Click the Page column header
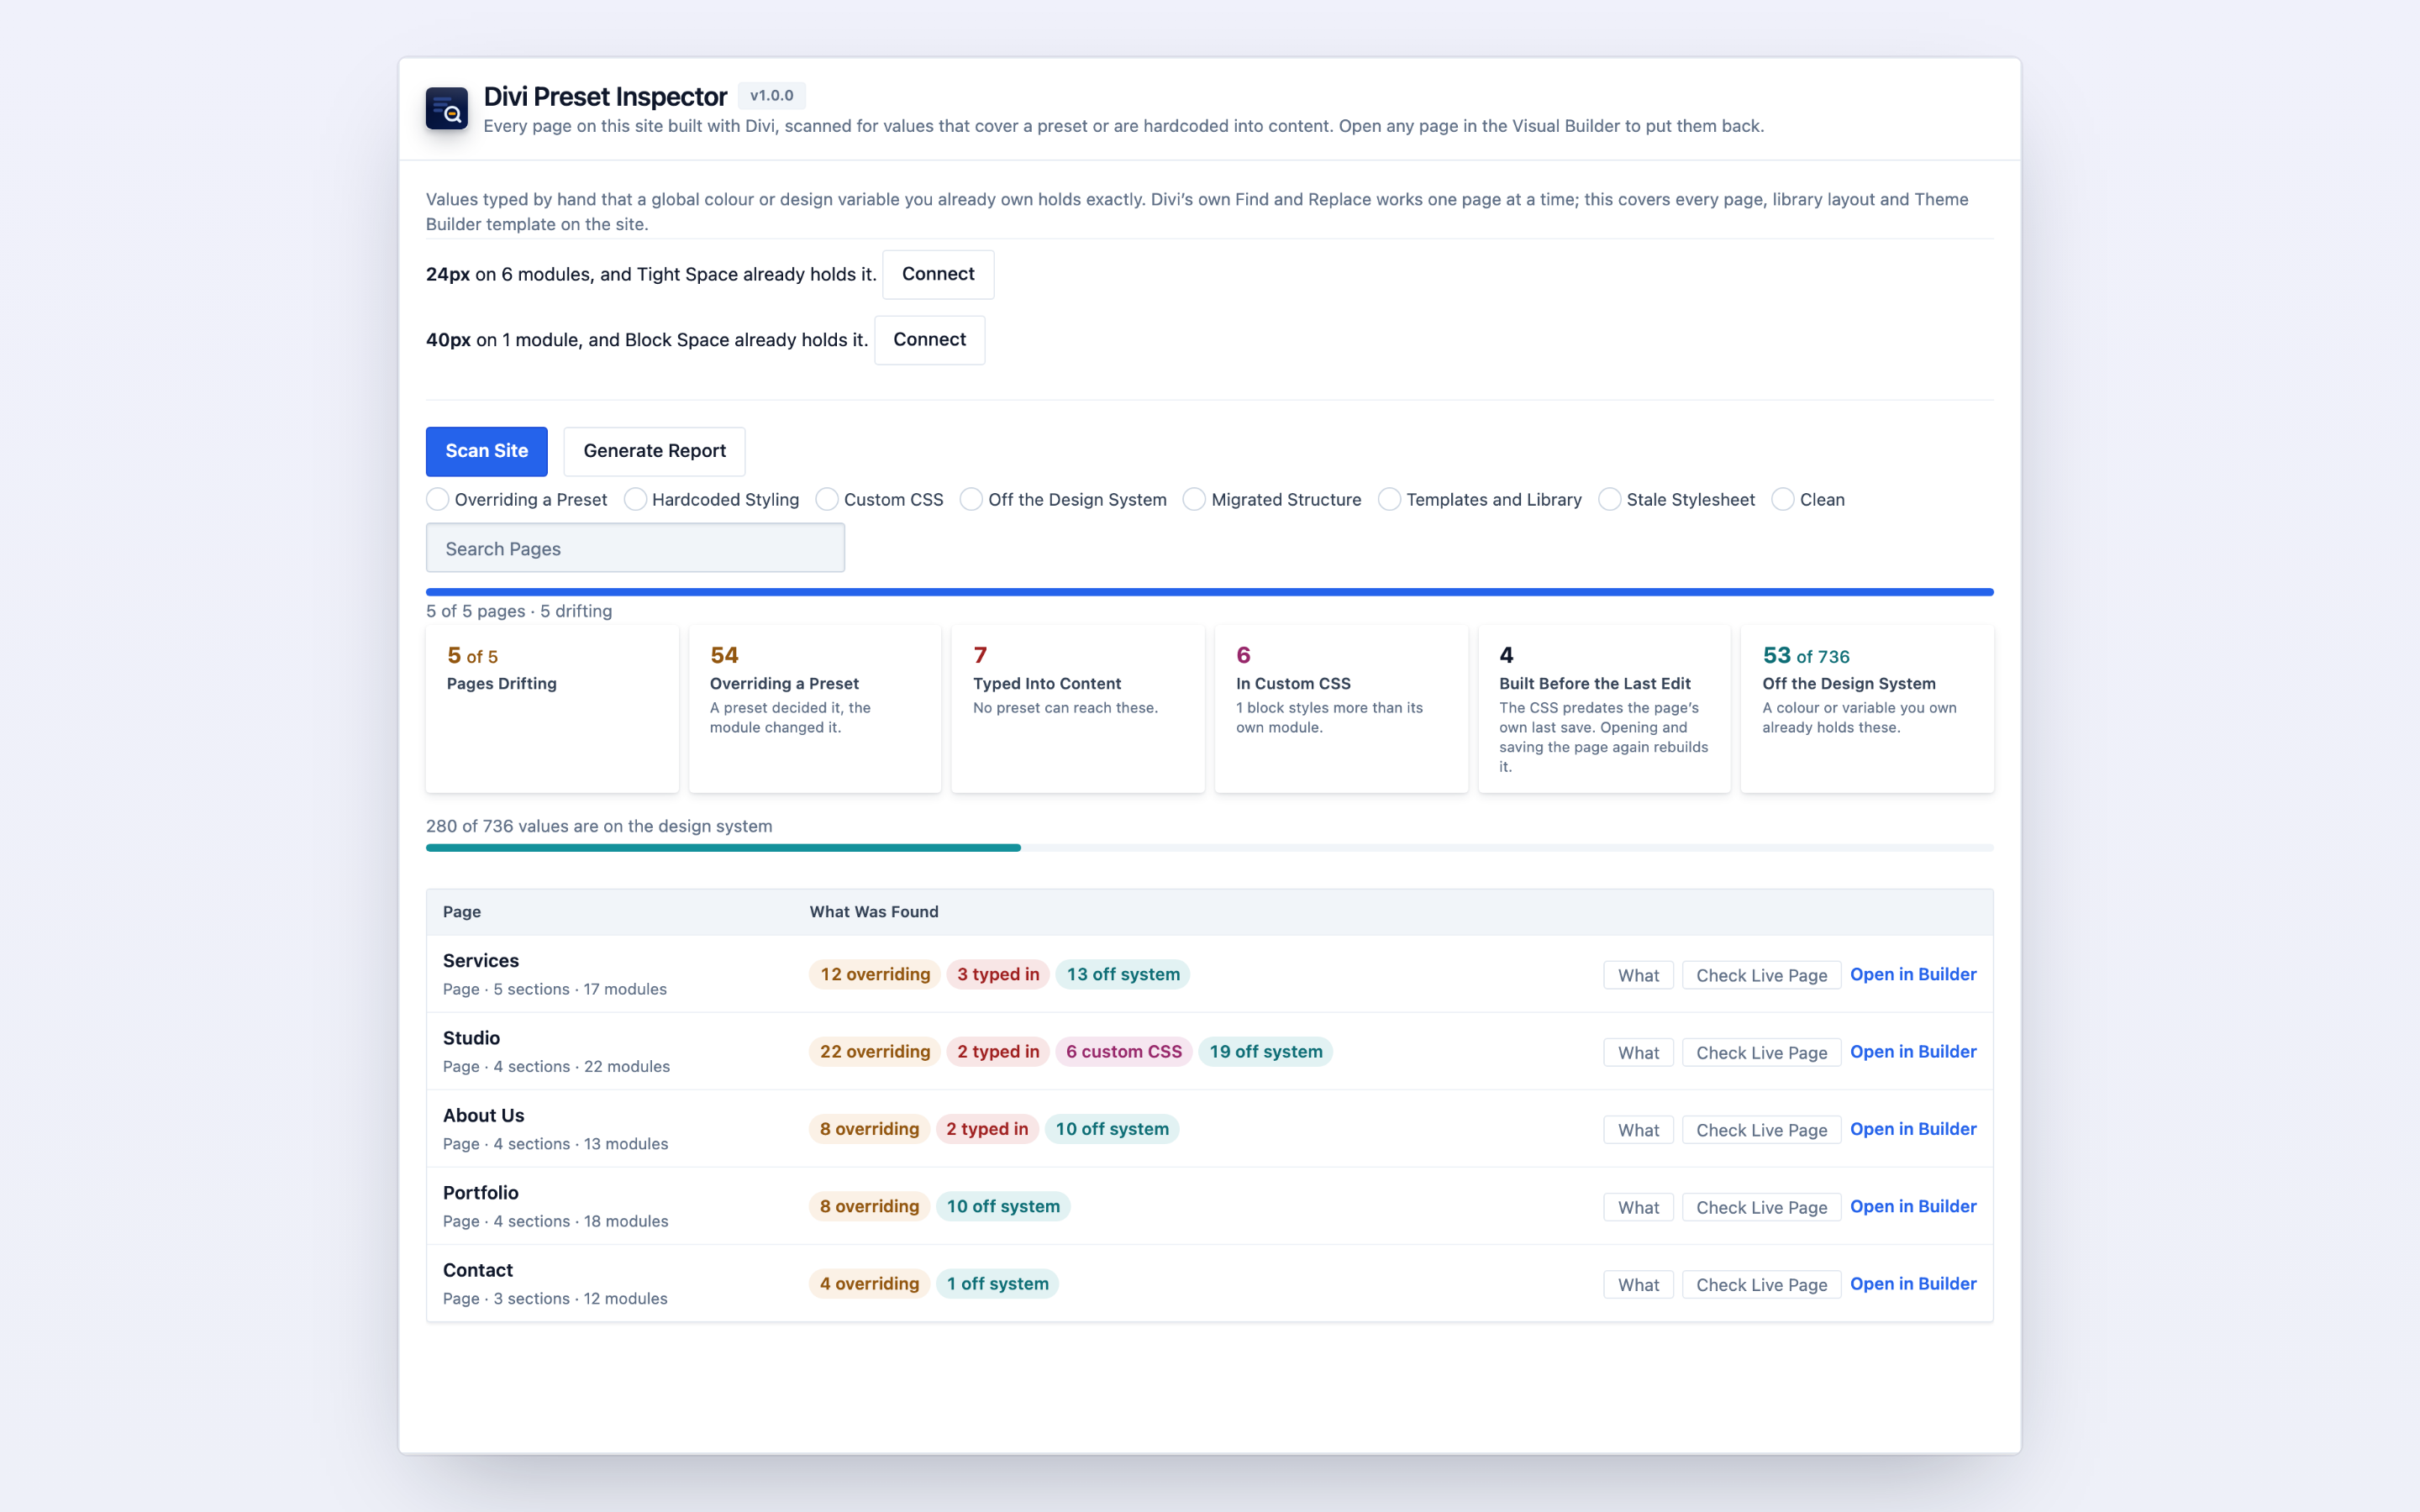 pyautogui.click(x=462, y=912)
